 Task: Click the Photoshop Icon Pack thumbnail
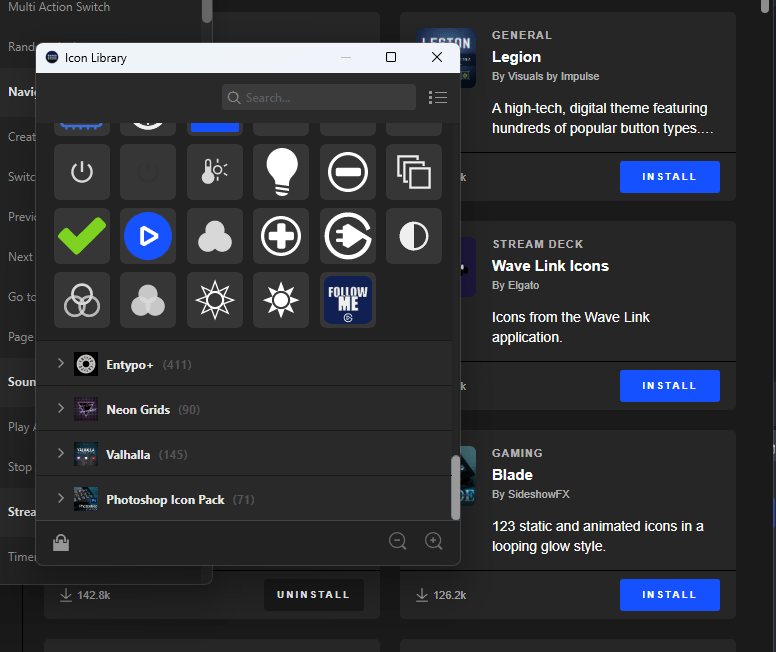[86, 499]
